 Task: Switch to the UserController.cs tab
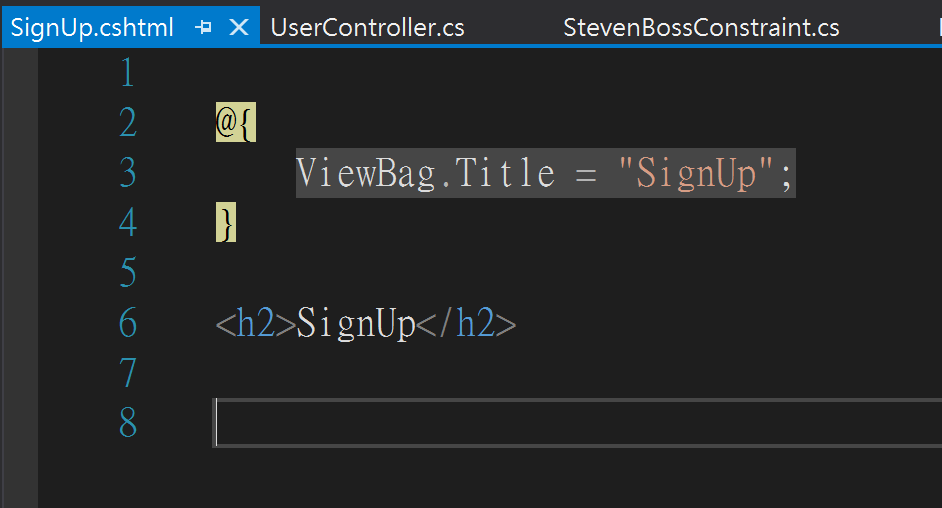click(x=367, y=27)
